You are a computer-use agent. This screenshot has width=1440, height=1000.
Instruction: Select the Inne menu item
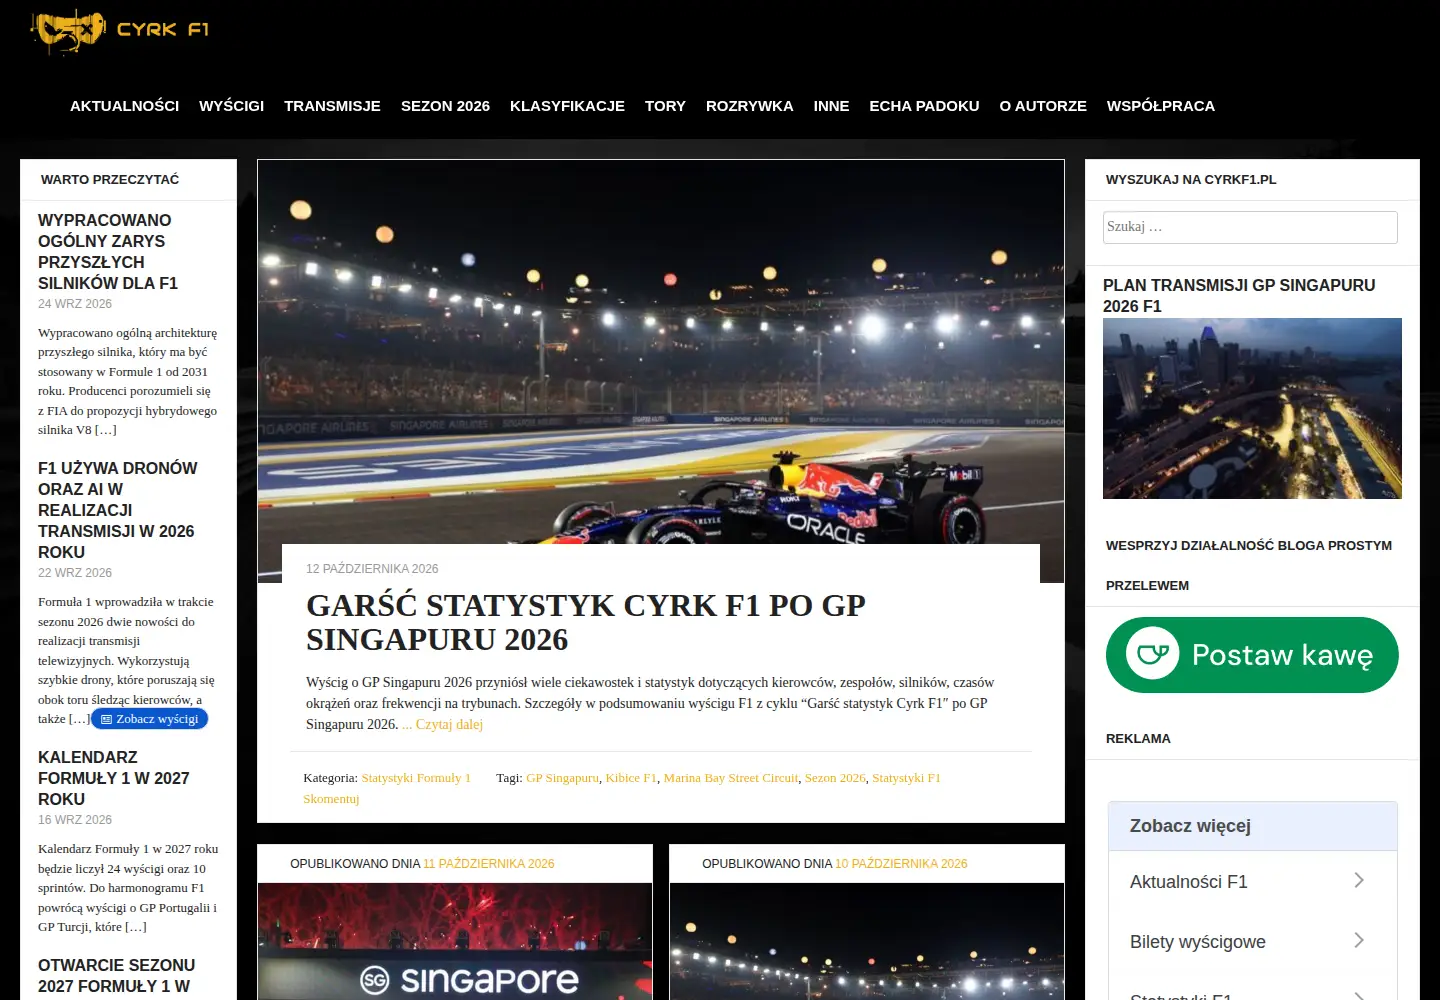click(831, 106)
